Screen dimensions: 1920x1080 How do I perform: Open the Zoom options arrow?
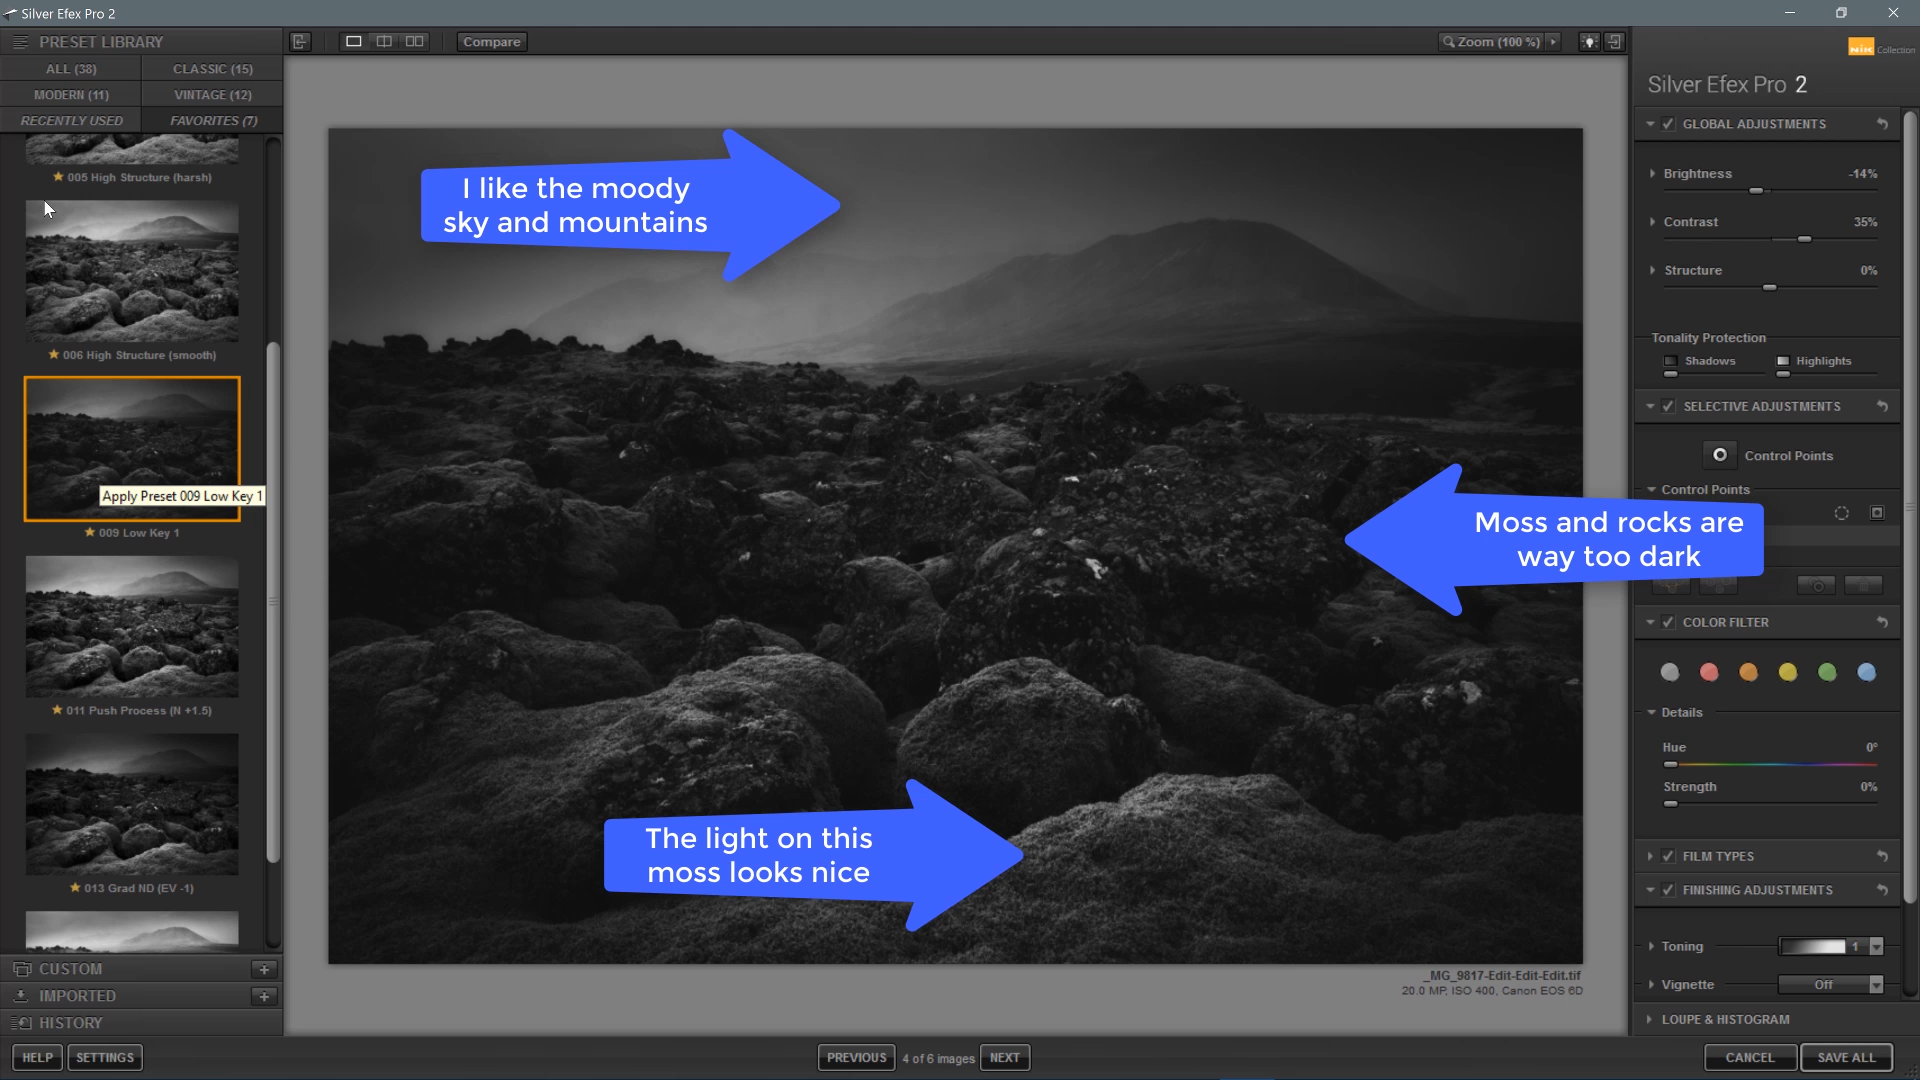tap(1553, 42)
